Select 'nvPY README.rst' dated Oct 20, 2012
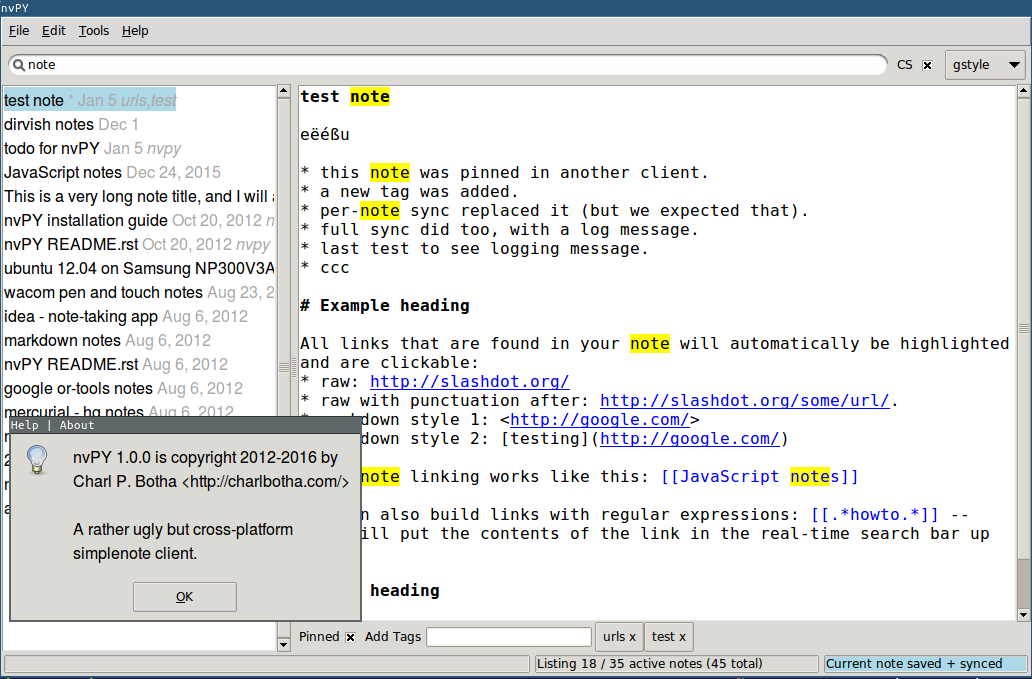The width and height of the screenshot is (1032, 679). pyautogui.click(x=137, y=245)
